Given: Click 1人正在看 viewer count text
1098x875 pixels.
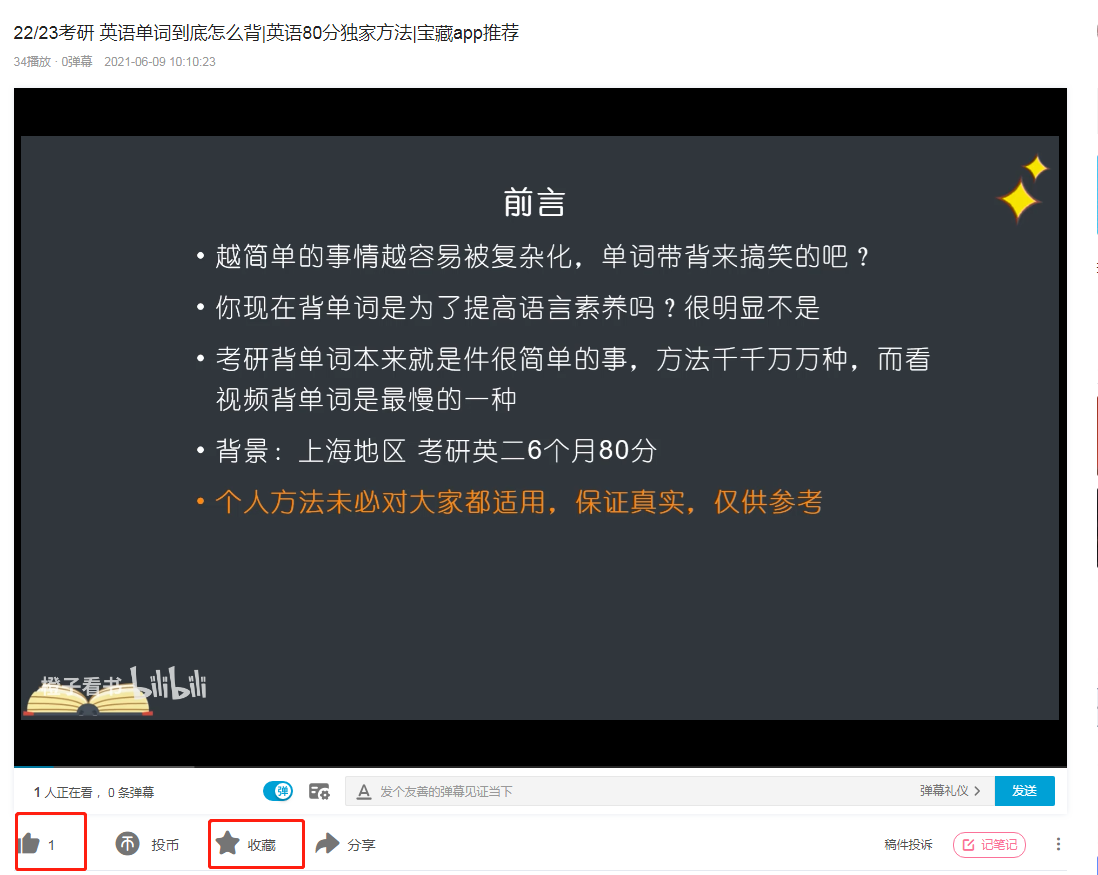Looking at the screenshot, I should pyautogui.click(x=63, y=792).
